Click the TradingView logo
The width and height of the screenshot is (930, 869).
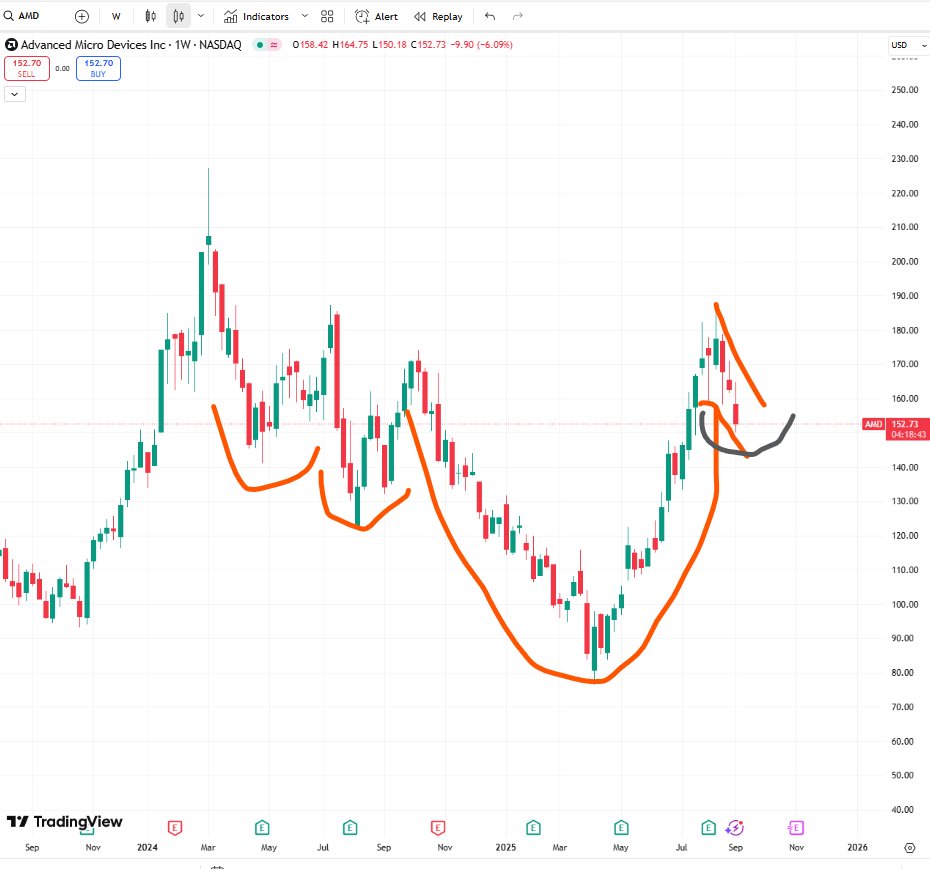pos(65,822)
